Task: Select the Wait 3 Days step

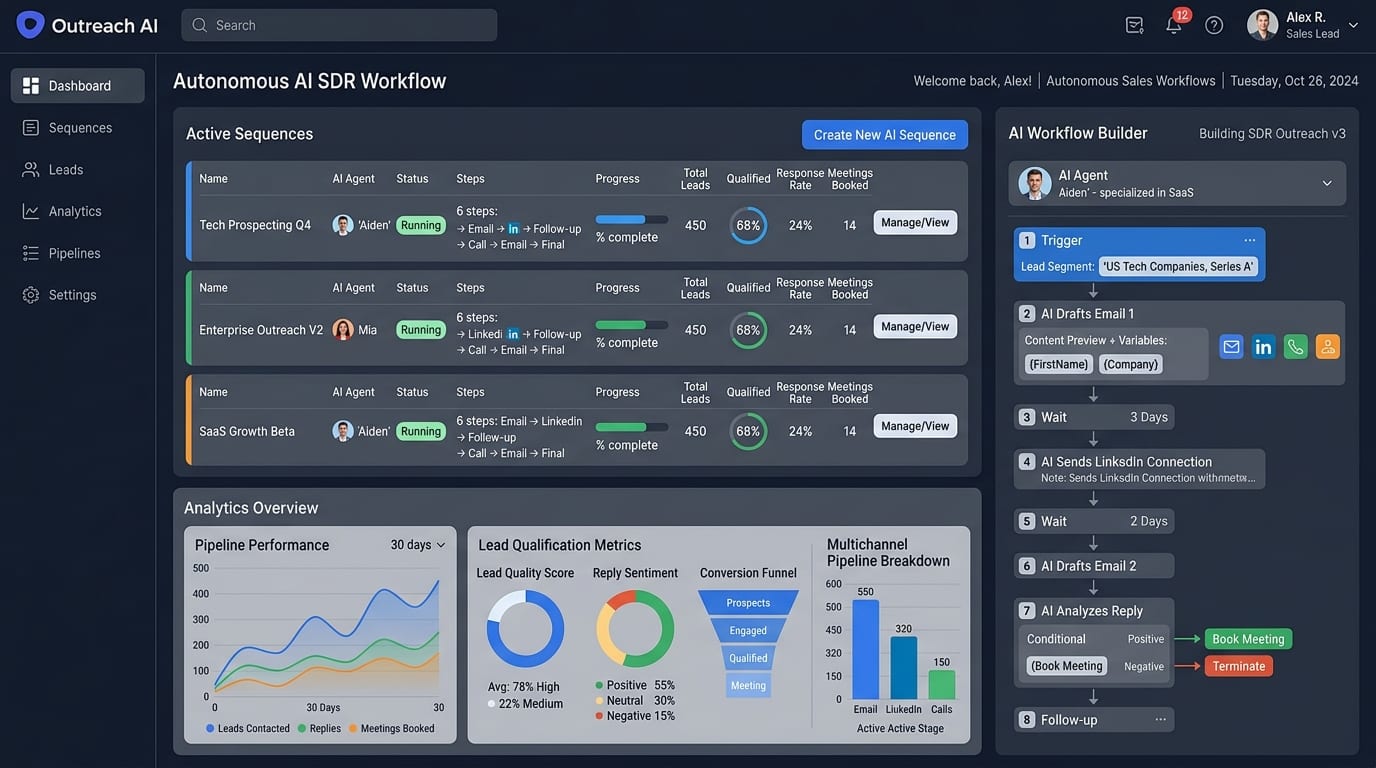Action: coord(1094,417)
